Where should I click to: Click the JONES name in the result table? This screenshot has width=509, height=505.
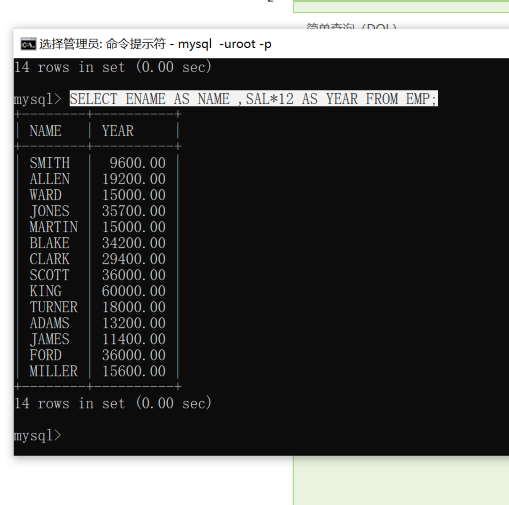(50, 211)
